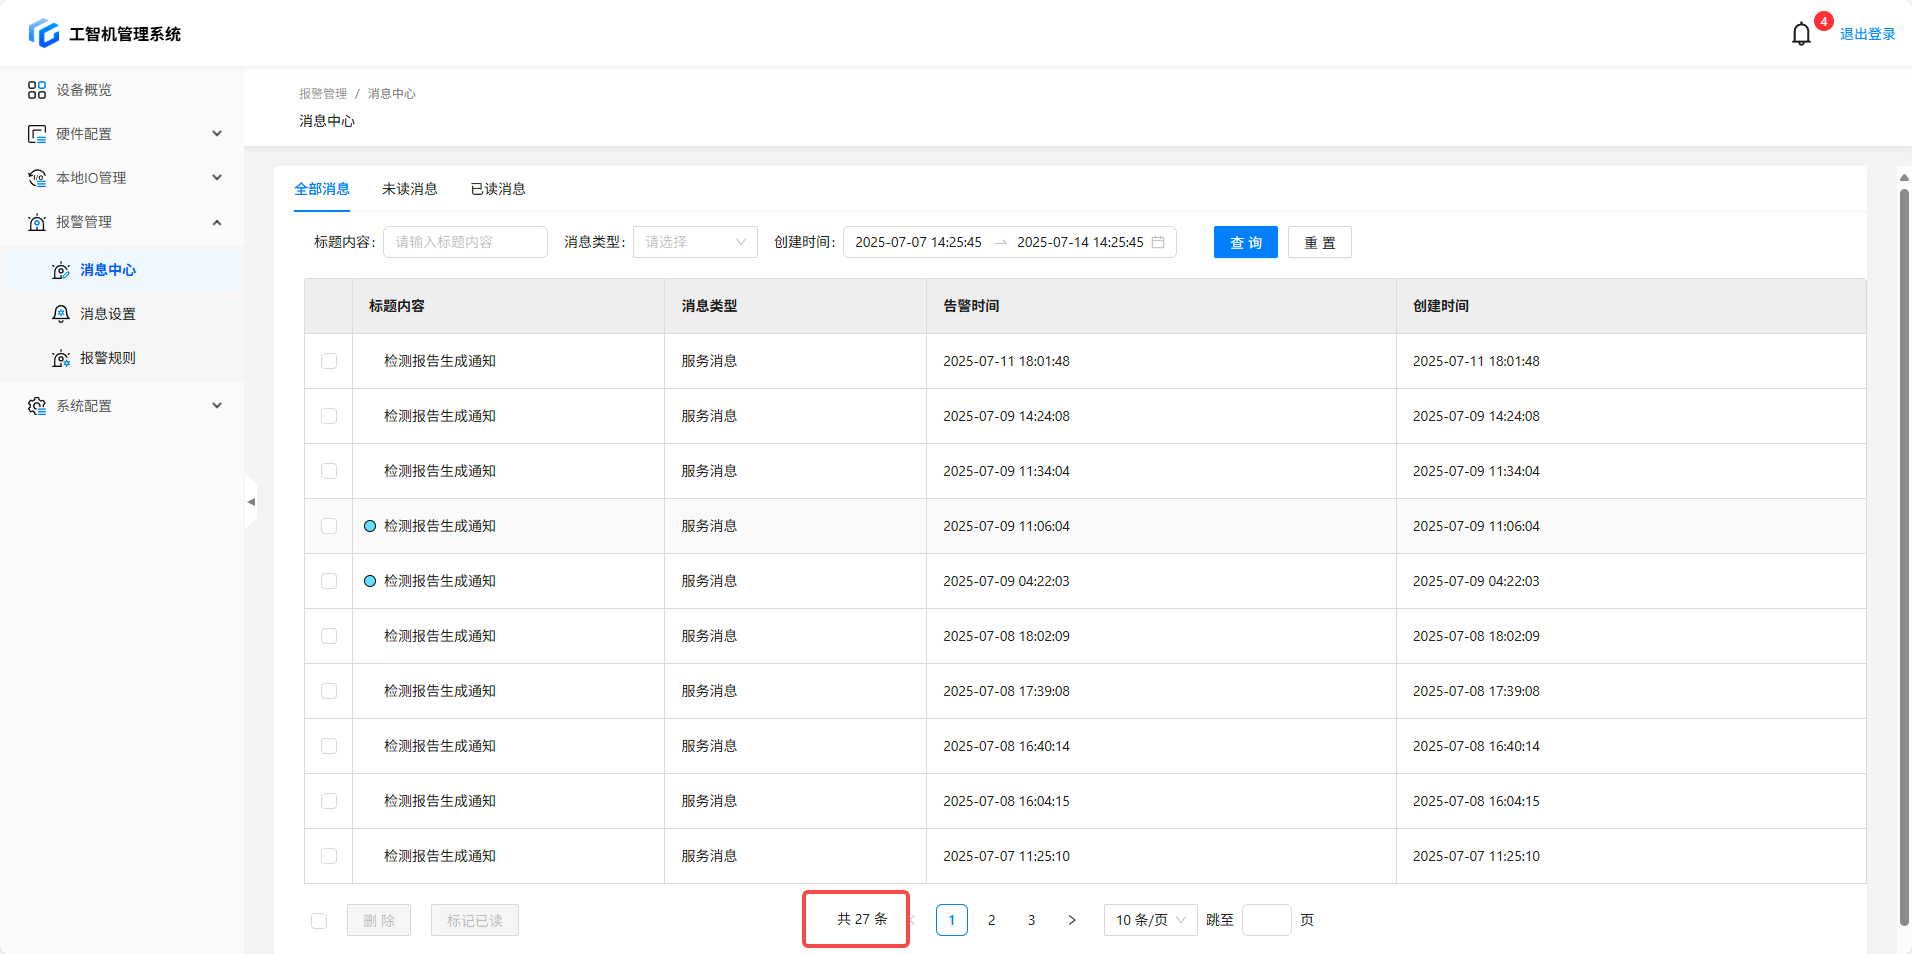This screenshot has height=954, width=1912.
Task: Open the 10 条/页 page size dropdown
Action: (x=1150, y=920)
